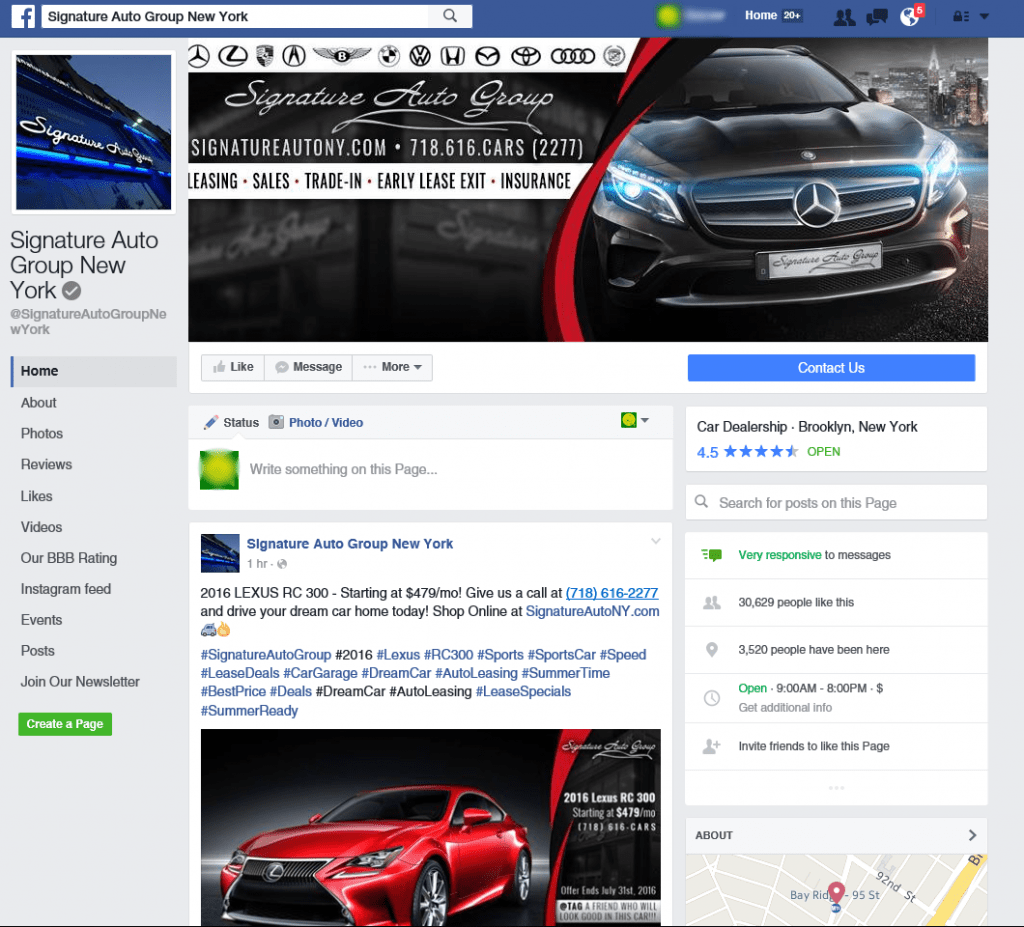Open the red Lexus RC 300 post image
The width and height of the screenshot is (1024, 927).
(430, 827)
